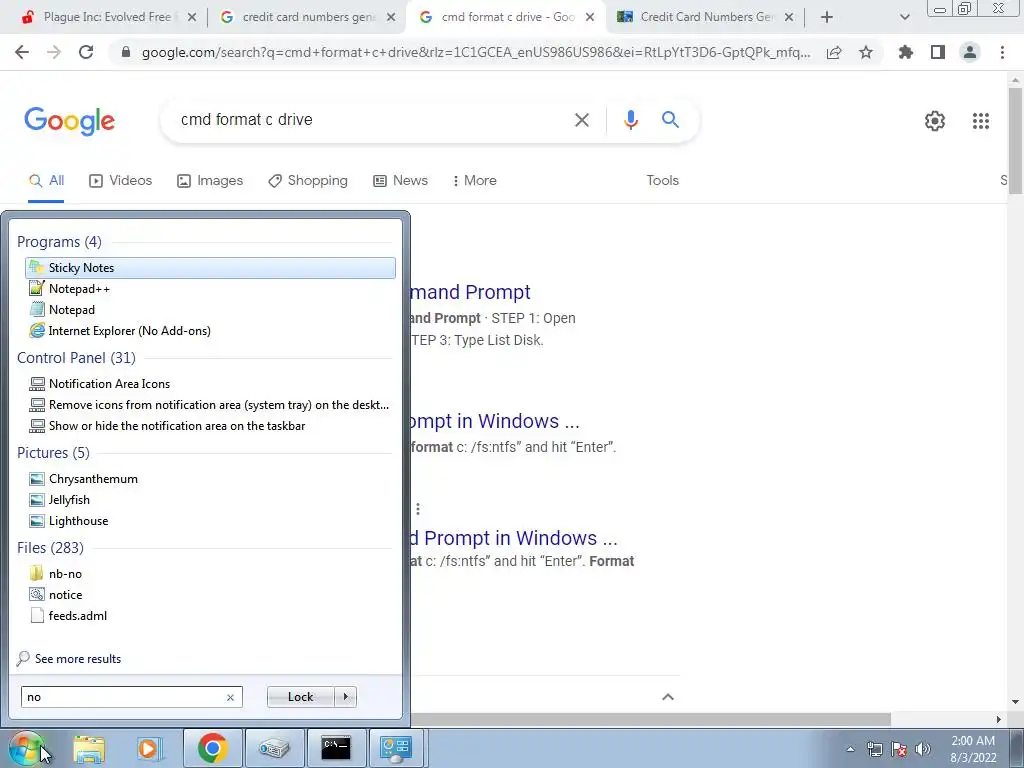This screenshot has width=1024, height=768.
Task: Select the News search tab
Action: click(x=400, y=180)
